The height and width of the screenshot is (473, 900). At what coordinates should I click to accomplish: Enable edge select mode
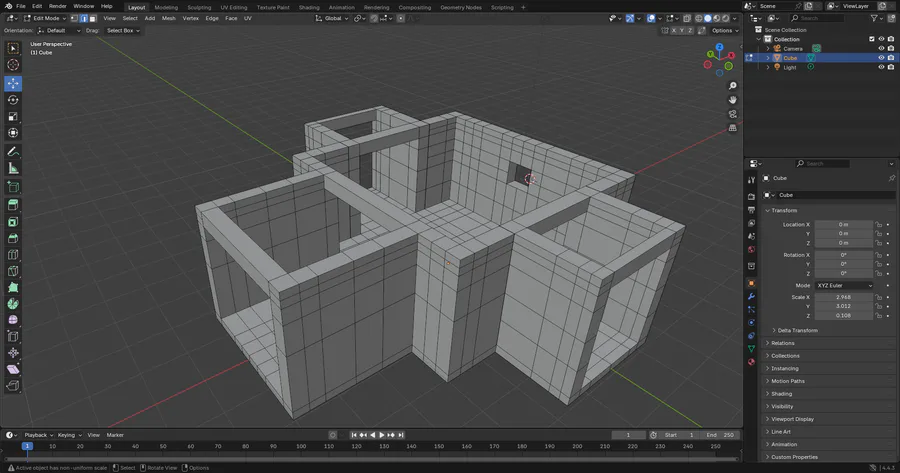coord(84,18)
